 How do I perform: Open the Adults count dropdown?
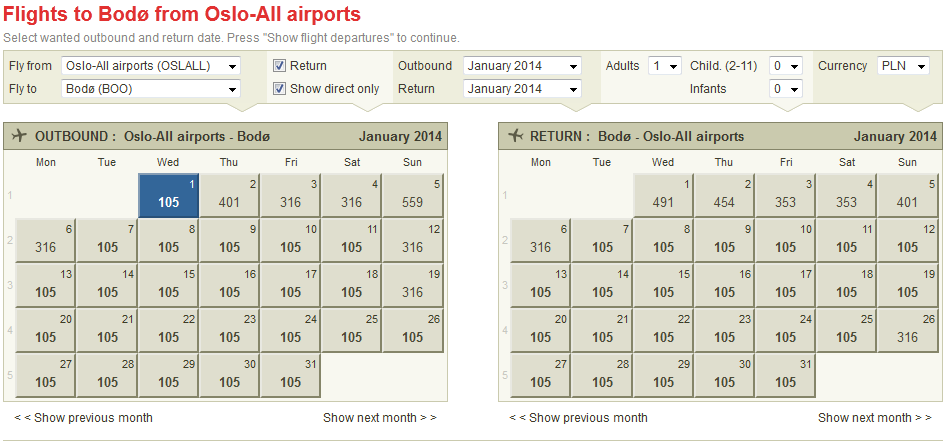665,65
